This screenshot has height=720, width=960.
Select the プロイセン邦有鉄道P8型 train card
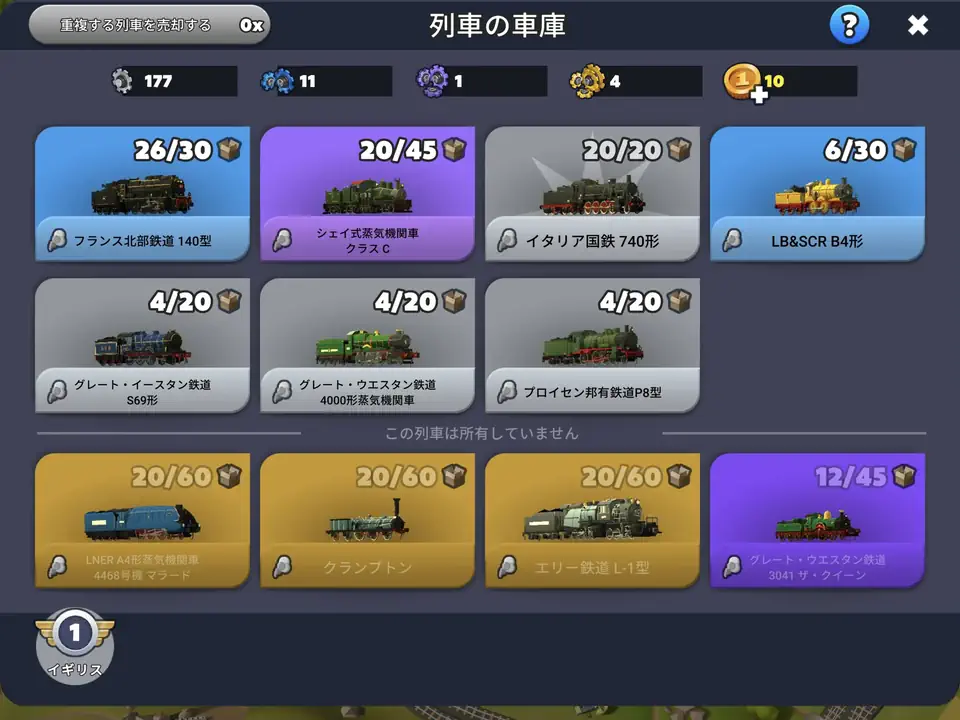(593, 345)
